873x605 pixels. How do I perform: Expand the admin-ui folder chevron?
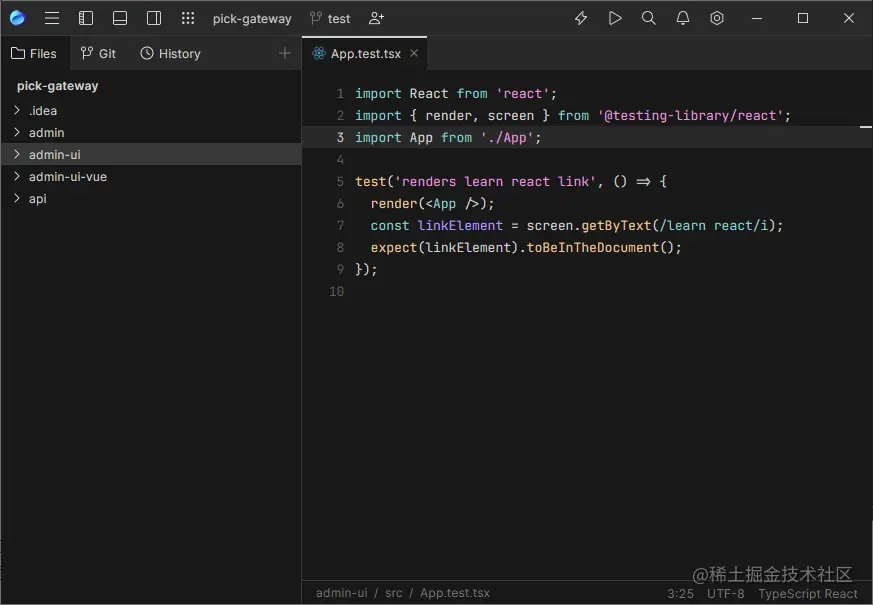[x=17, y=154]
